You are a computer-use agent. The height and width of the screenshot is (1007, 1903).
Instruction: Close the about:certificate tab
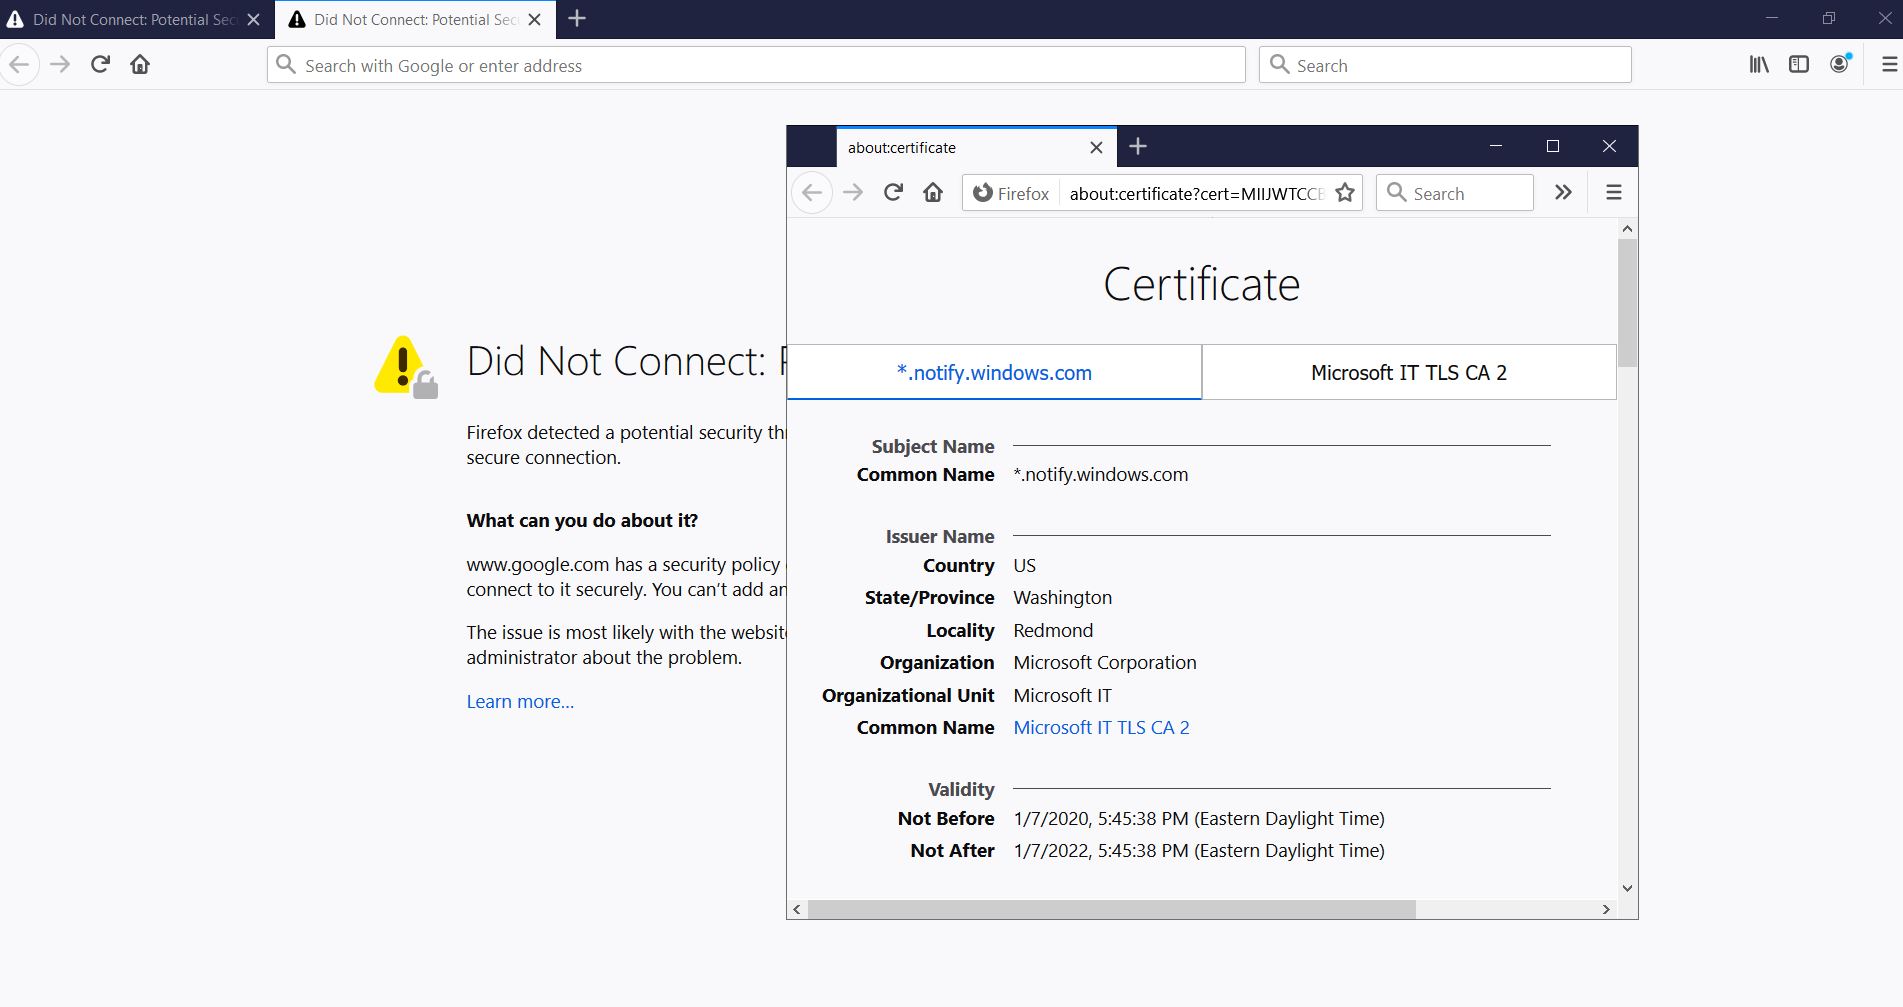tap(1096, 147)
